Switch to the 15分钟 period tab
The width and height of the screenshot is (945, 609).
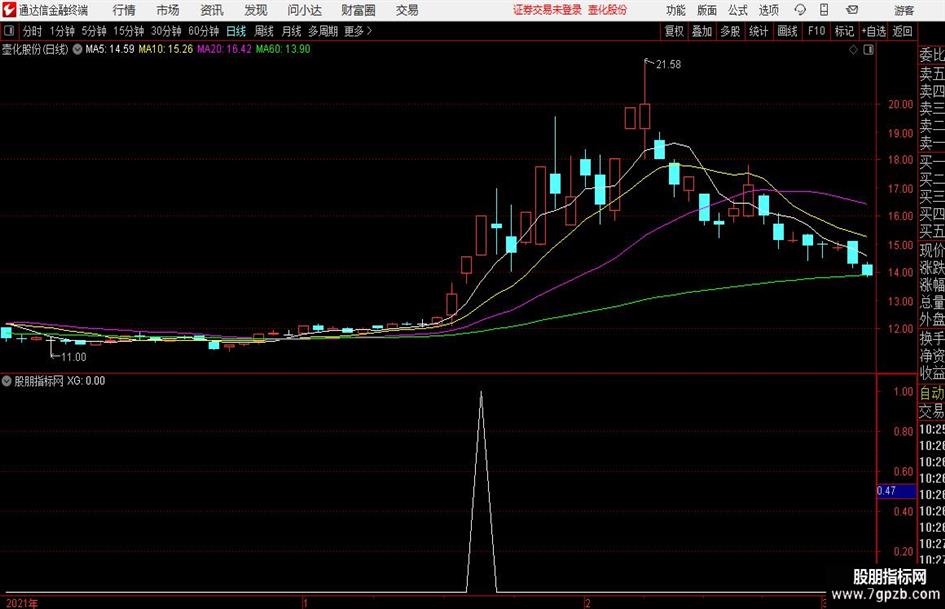128,31
